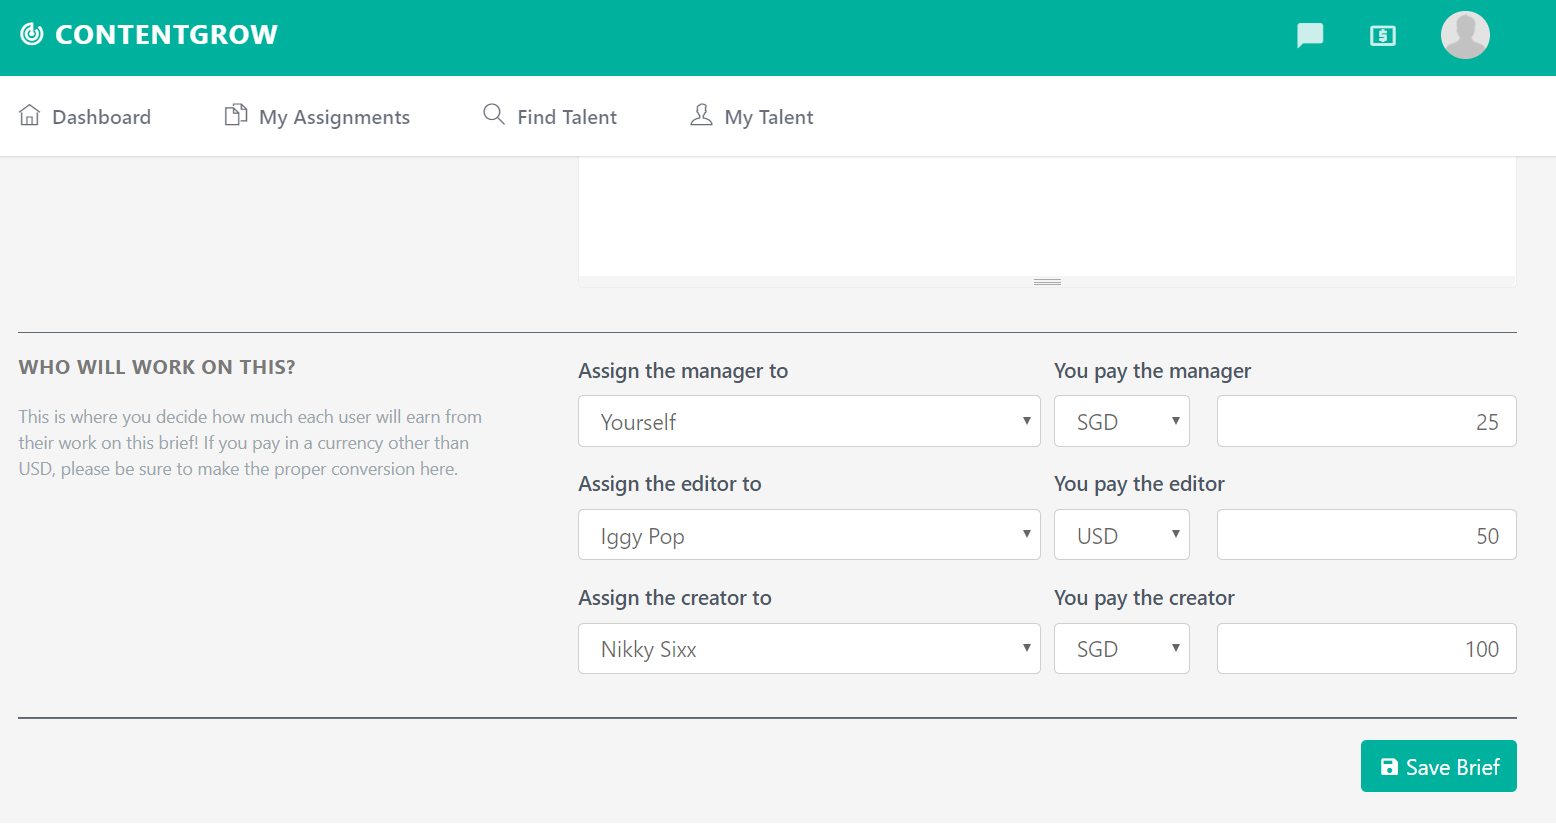Click the 'WHO WILL WORK ON THIS?' heading
The height and width of the screenshot is (830, 1556).
click(x=157, y=367)
